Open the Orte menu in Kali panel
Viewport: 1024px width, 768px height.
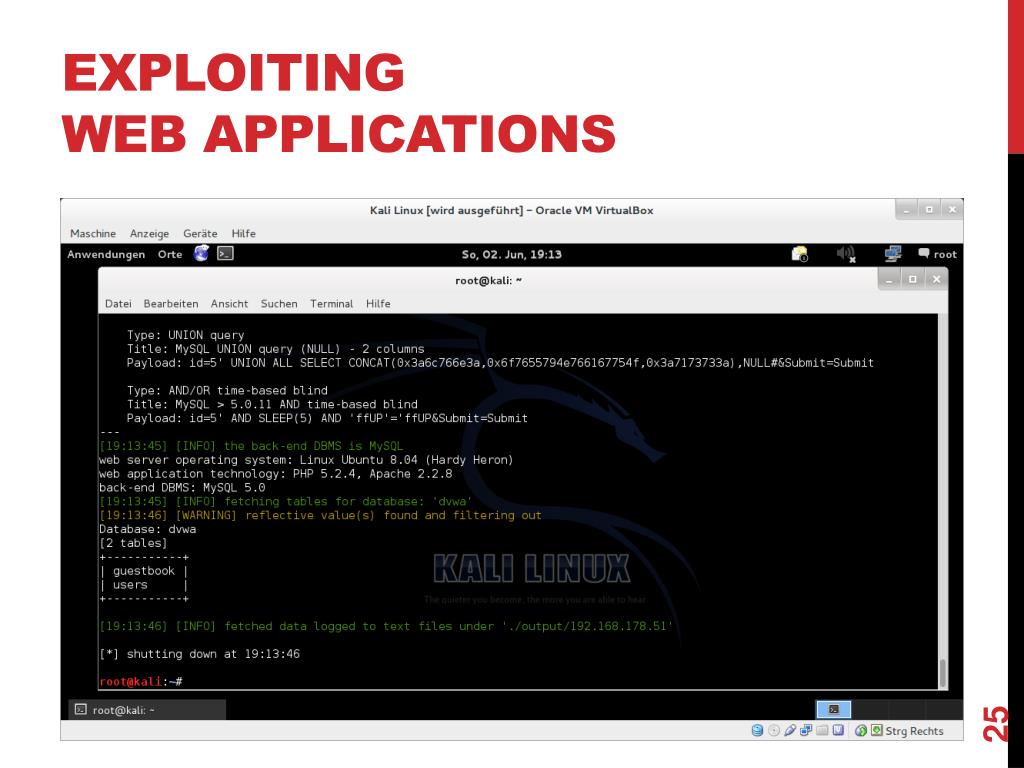pos(170,254)
